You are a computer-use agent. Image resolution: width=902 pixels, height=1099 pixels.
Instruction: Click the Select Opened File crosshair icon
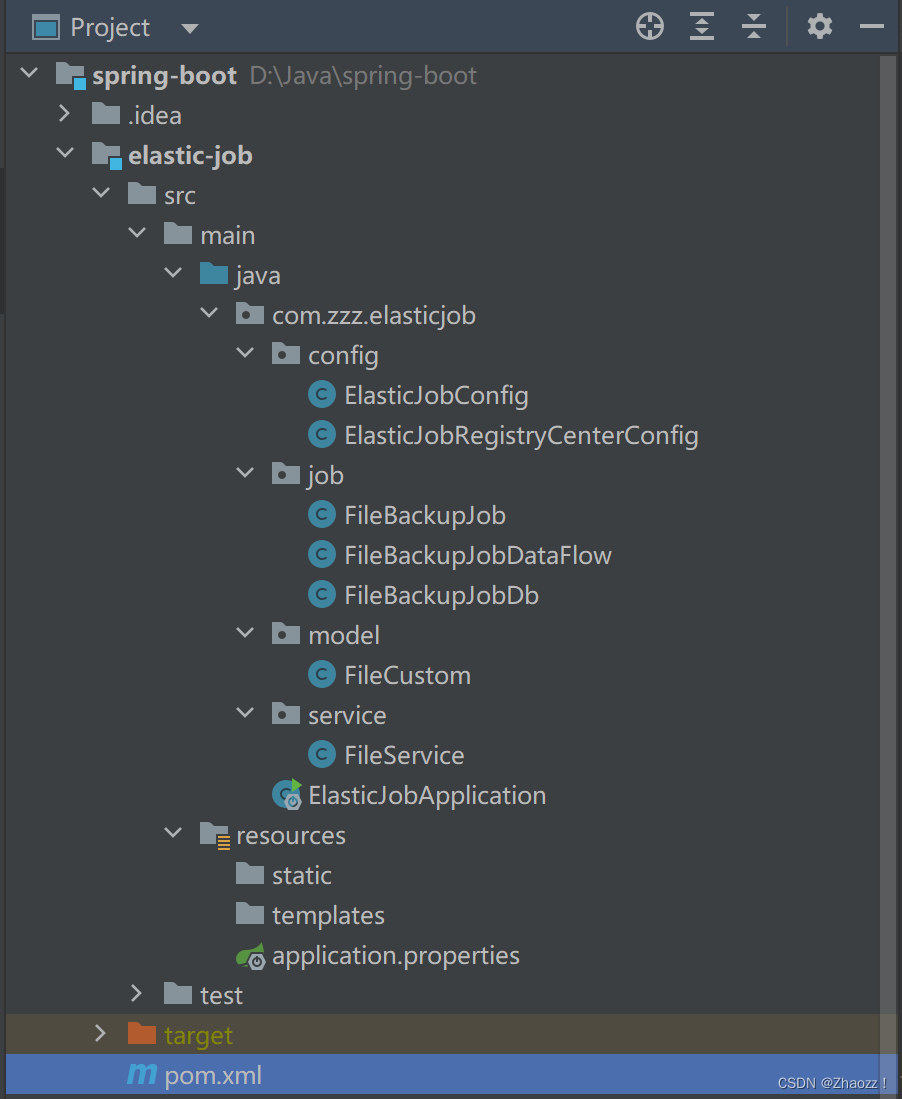pyautogui.click(x=649, y=27)
